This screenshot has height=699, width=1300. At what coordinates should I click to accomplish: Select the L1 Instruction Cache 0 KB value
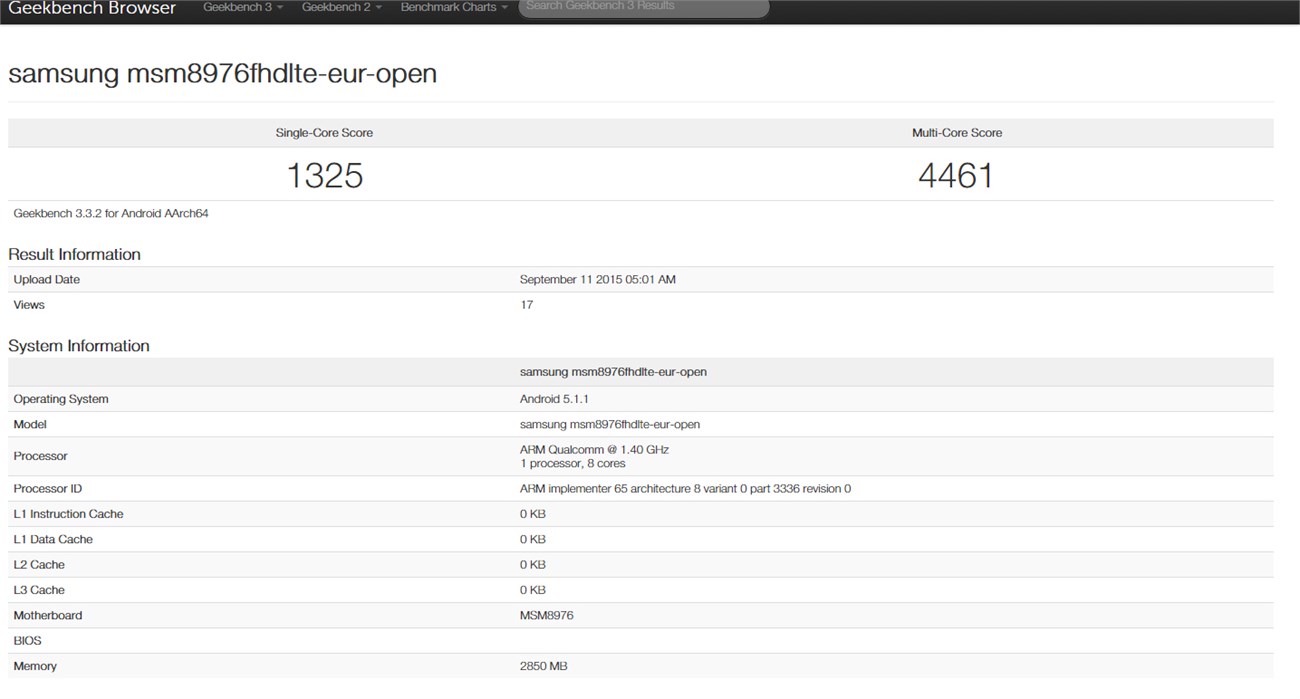pyautogui.click(x=533, y=514)
